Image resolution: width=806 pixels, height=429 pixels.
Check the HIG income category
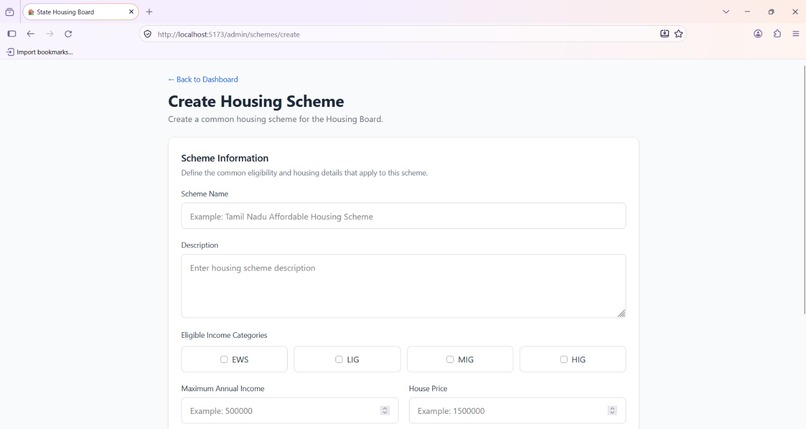(563, 359)
